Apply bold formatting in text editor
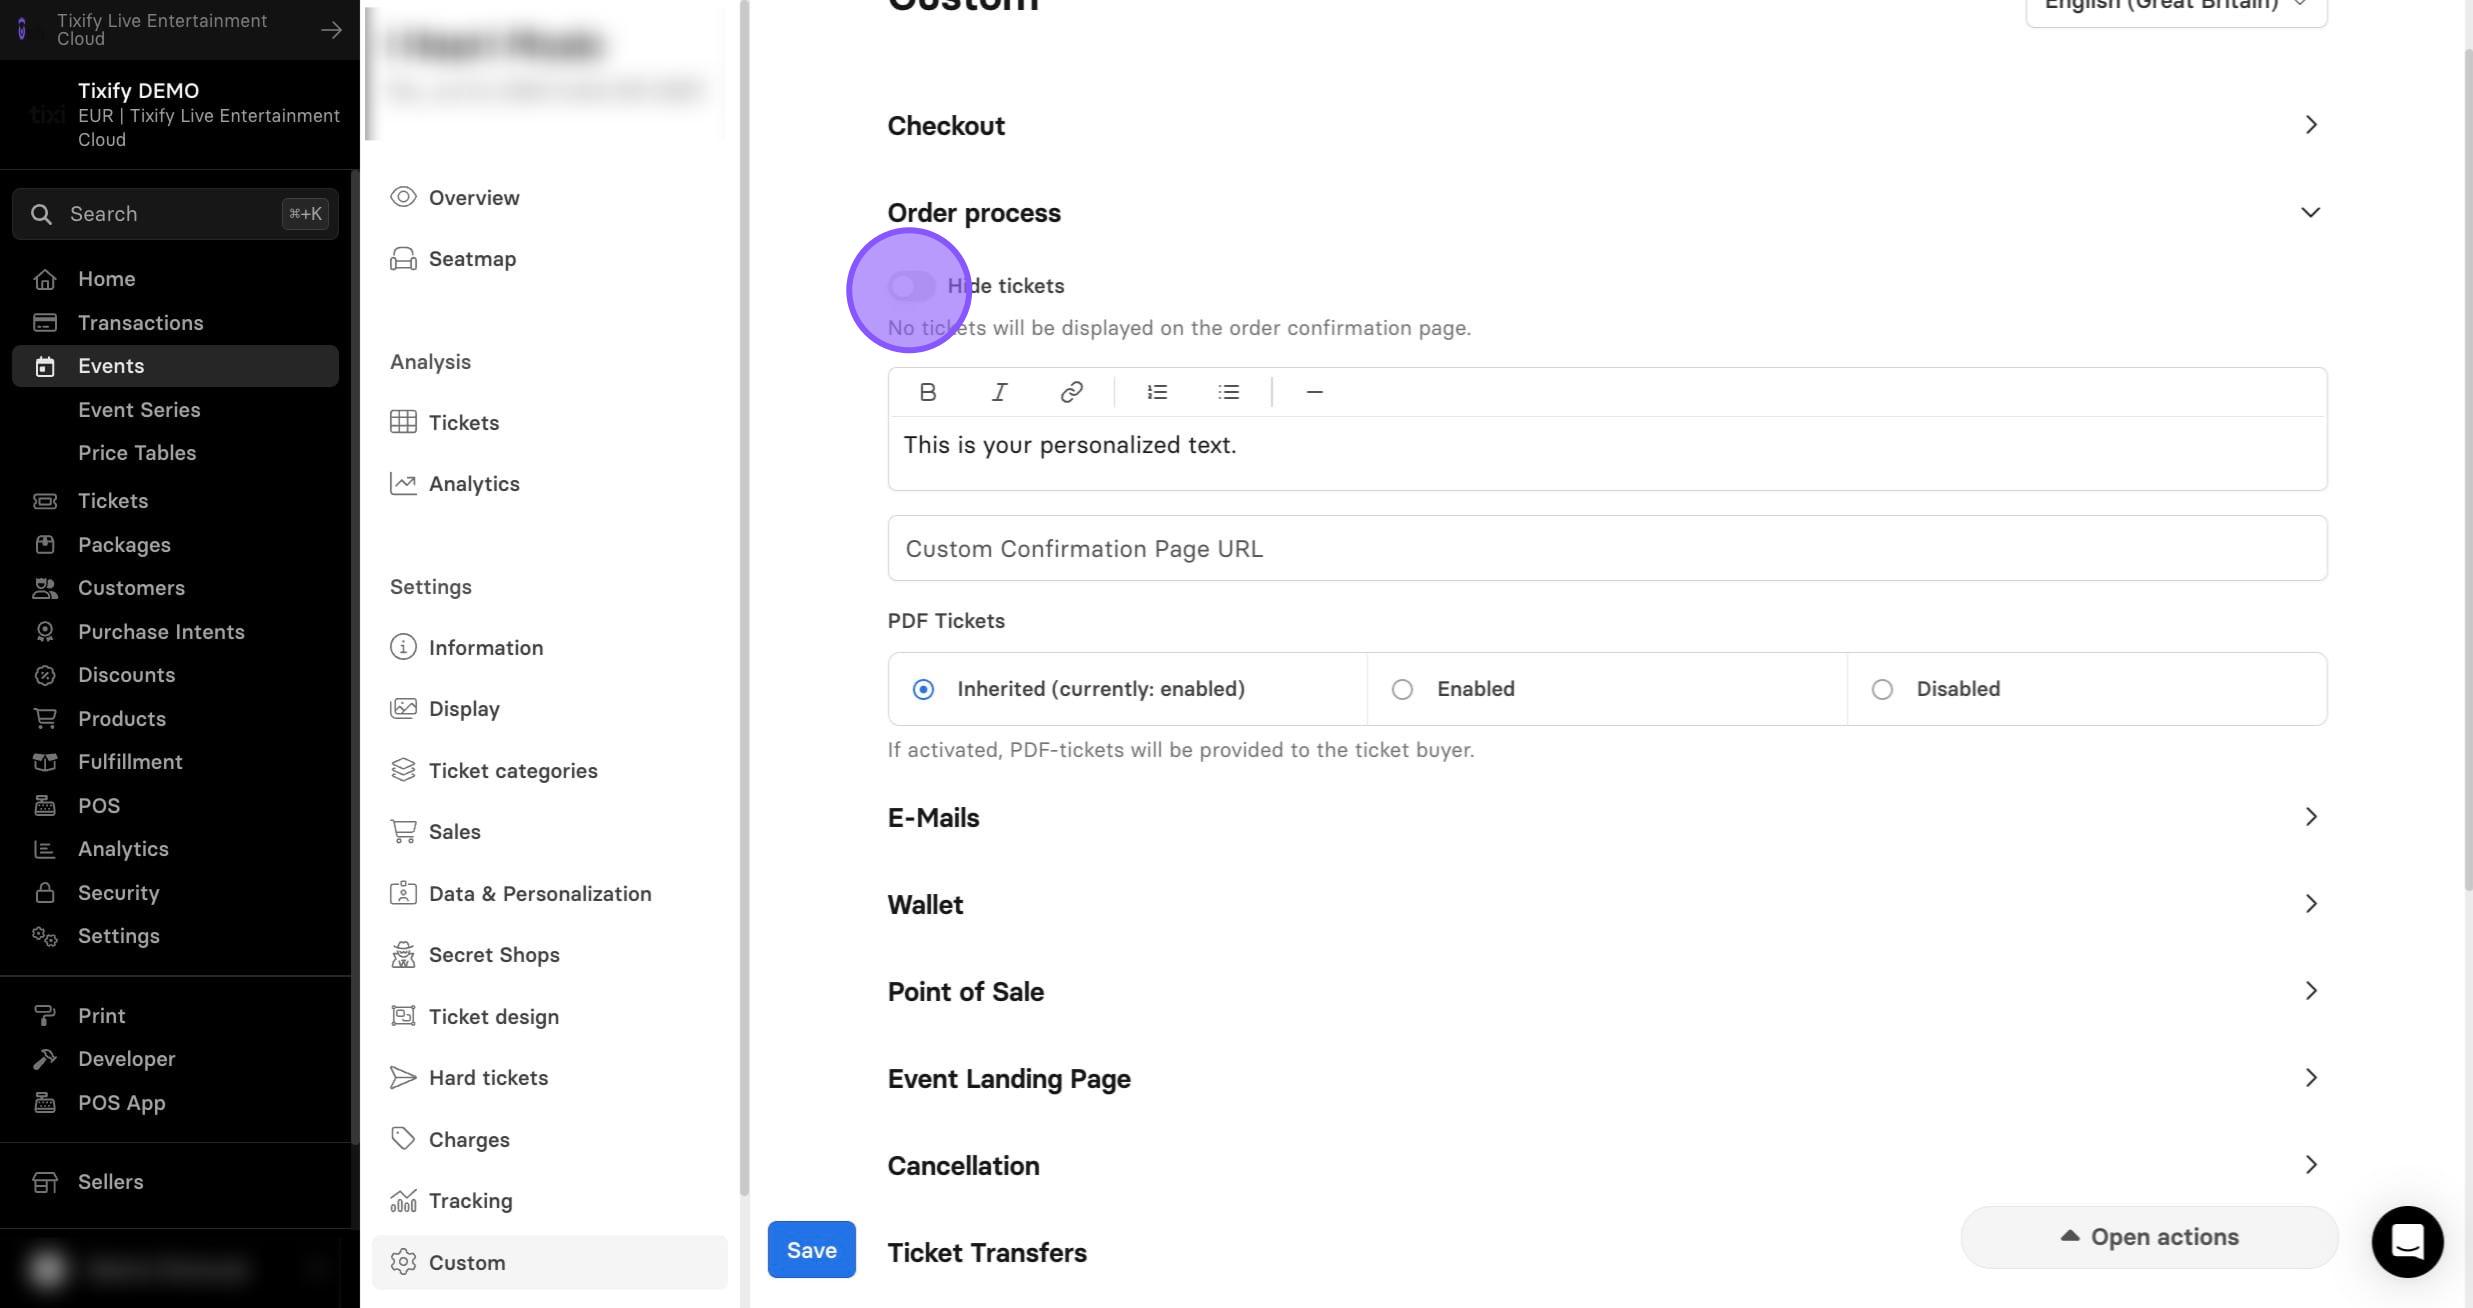2473x1308 pixels. point(927,392)
